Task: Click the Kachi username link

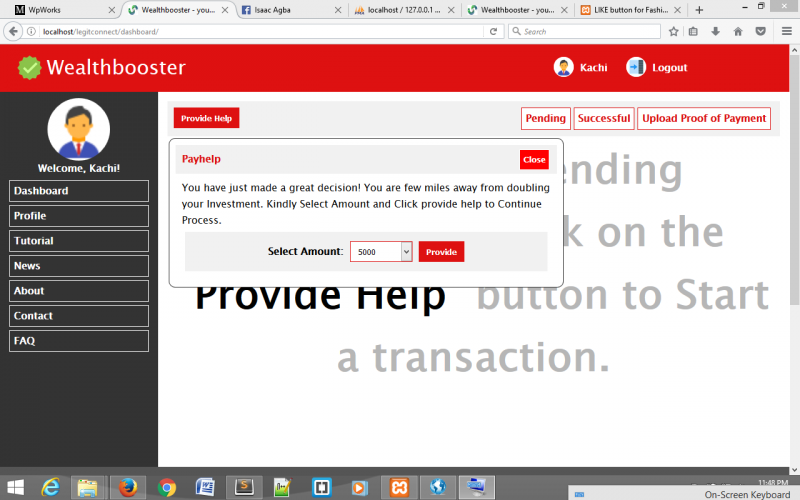Action: pyautogui.click(x=593, y=67)
